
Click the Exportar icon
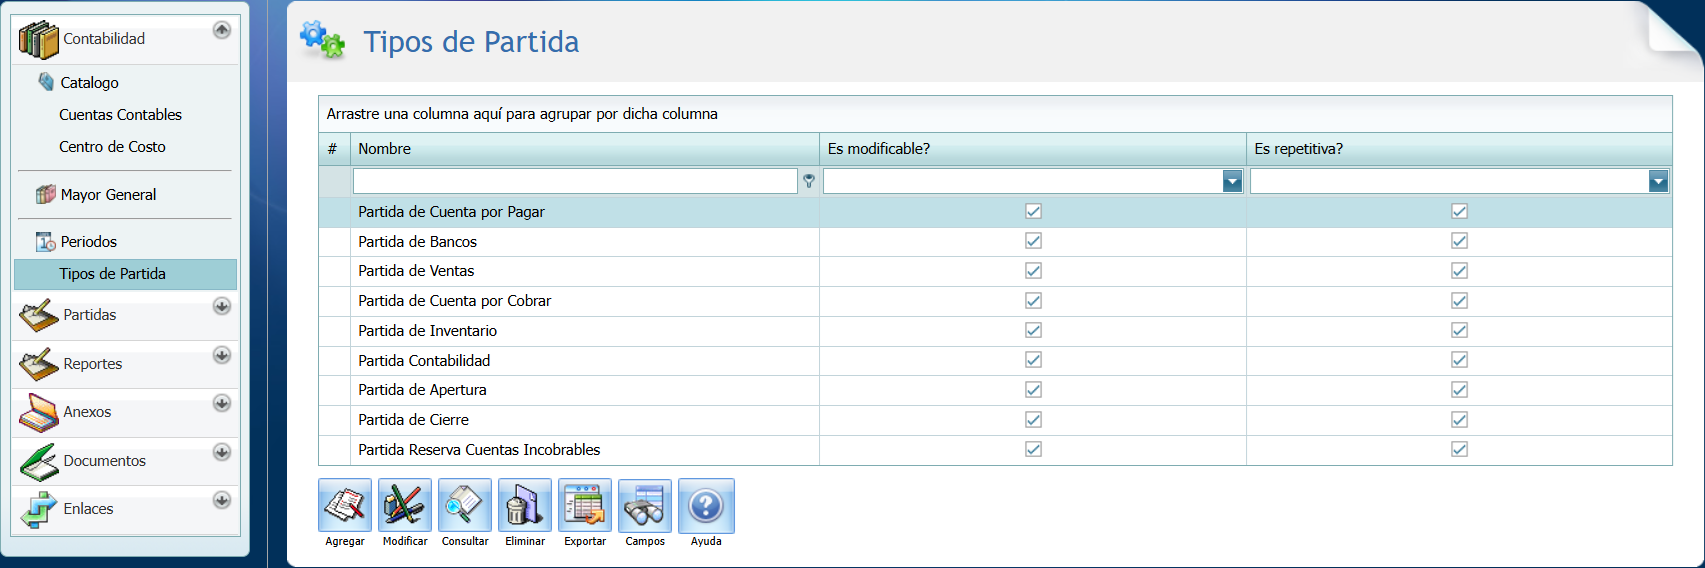[585, 505]
